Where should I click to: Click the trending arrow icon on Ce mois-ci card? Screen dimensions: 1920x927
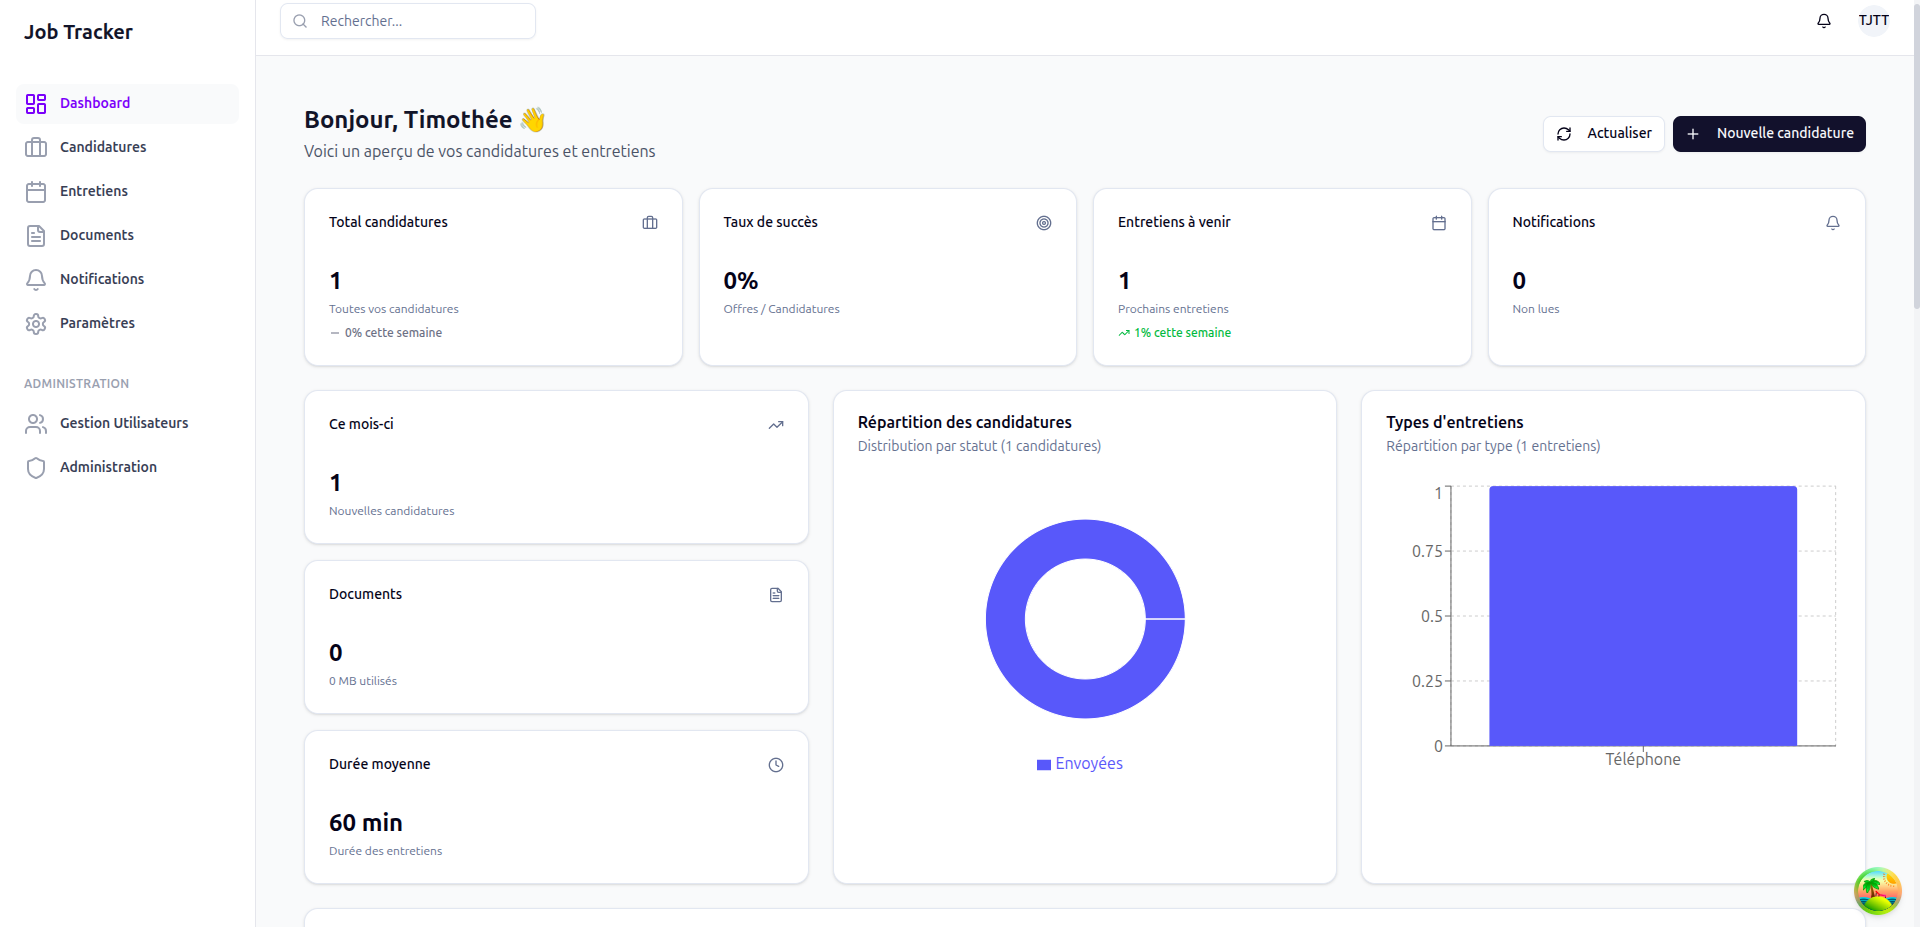[776, 425]
